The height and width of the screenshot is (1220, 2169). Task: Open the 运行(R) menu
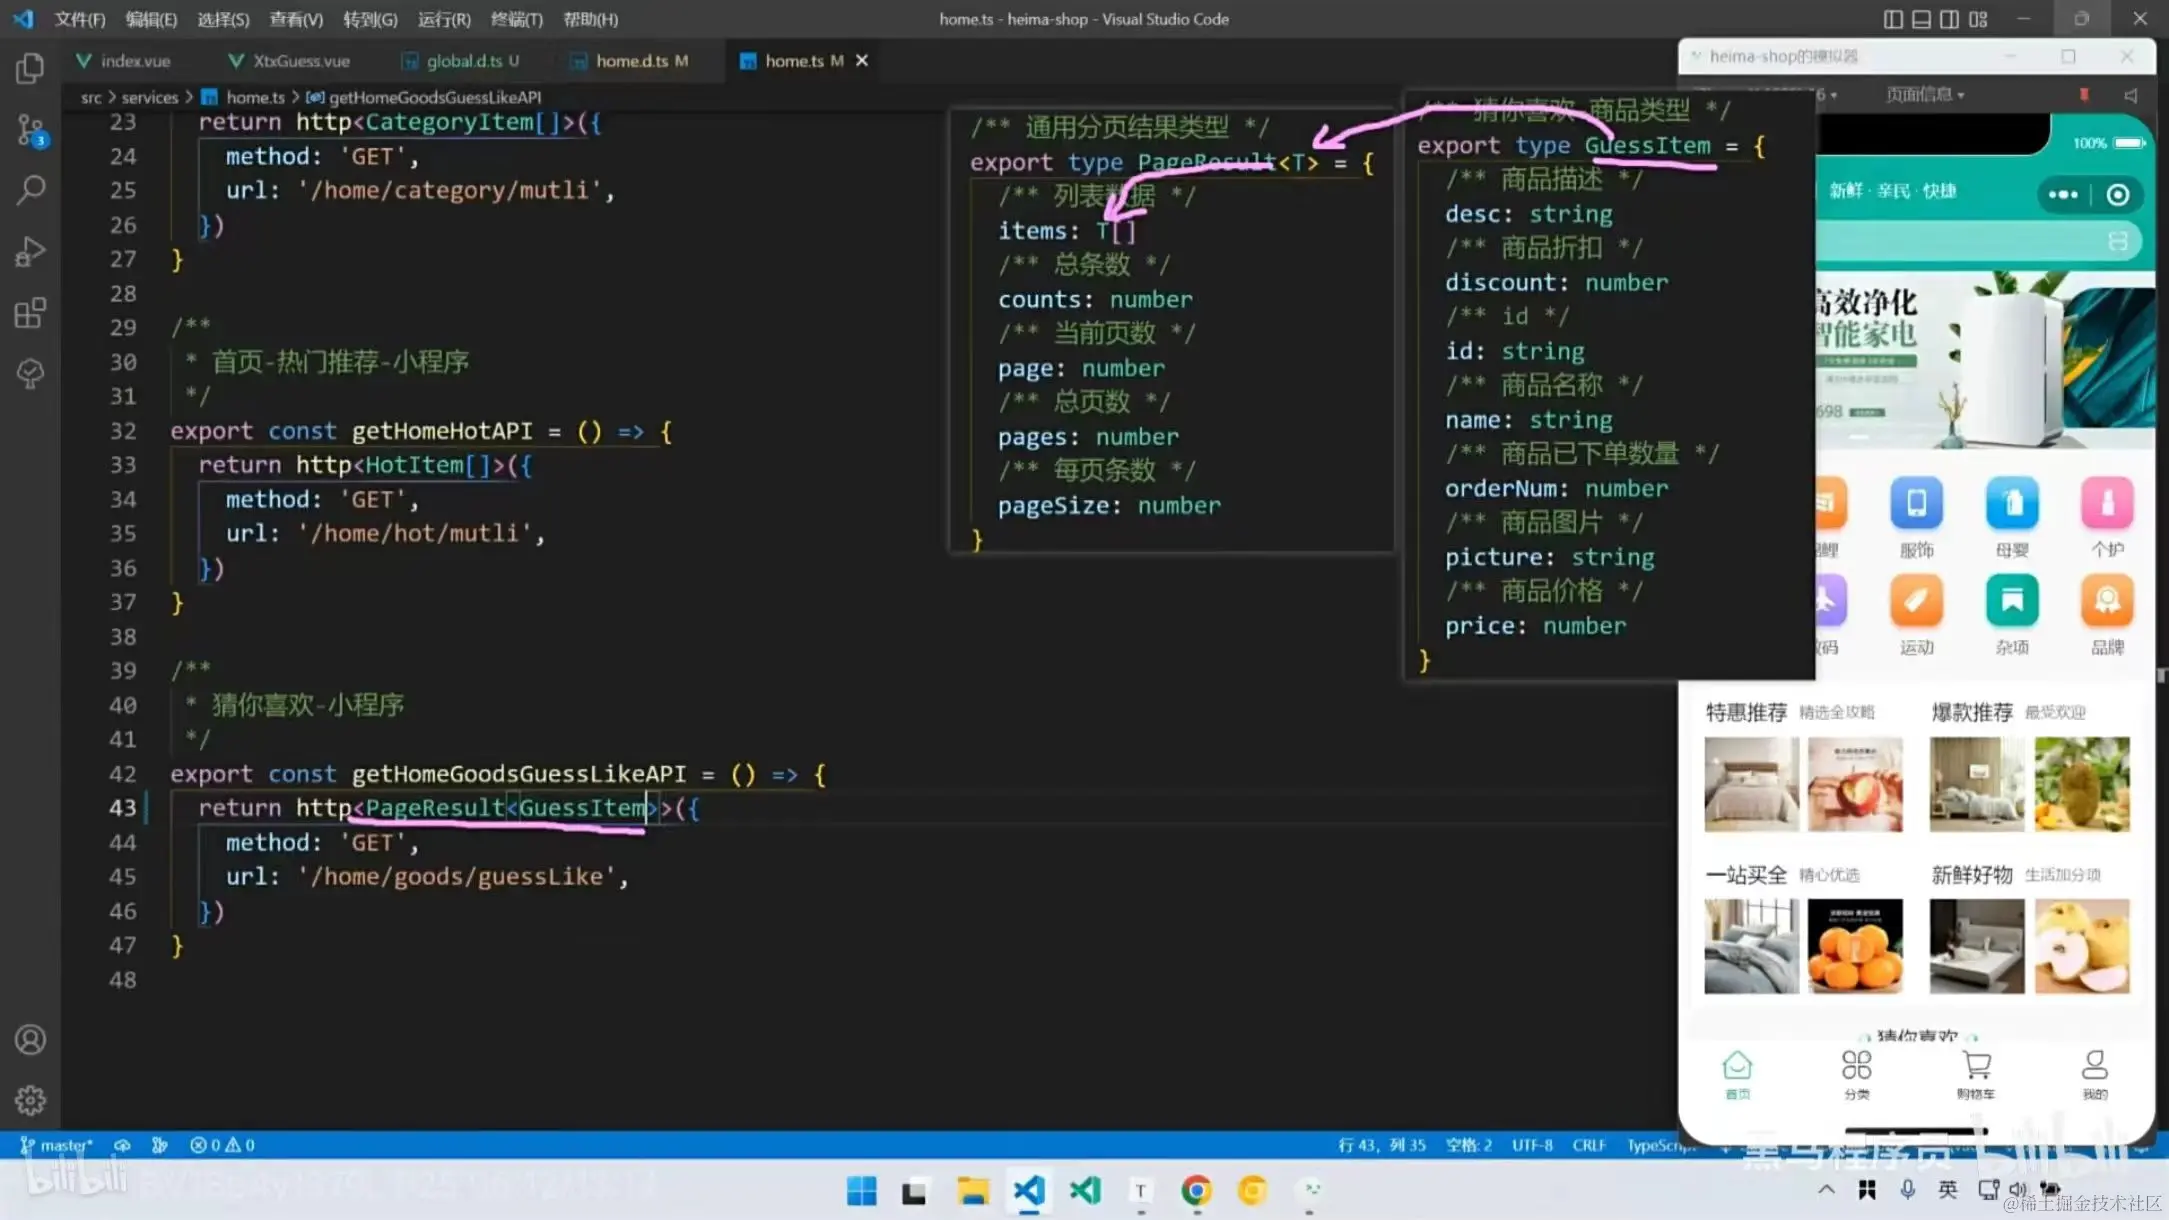tap(444, 19)
